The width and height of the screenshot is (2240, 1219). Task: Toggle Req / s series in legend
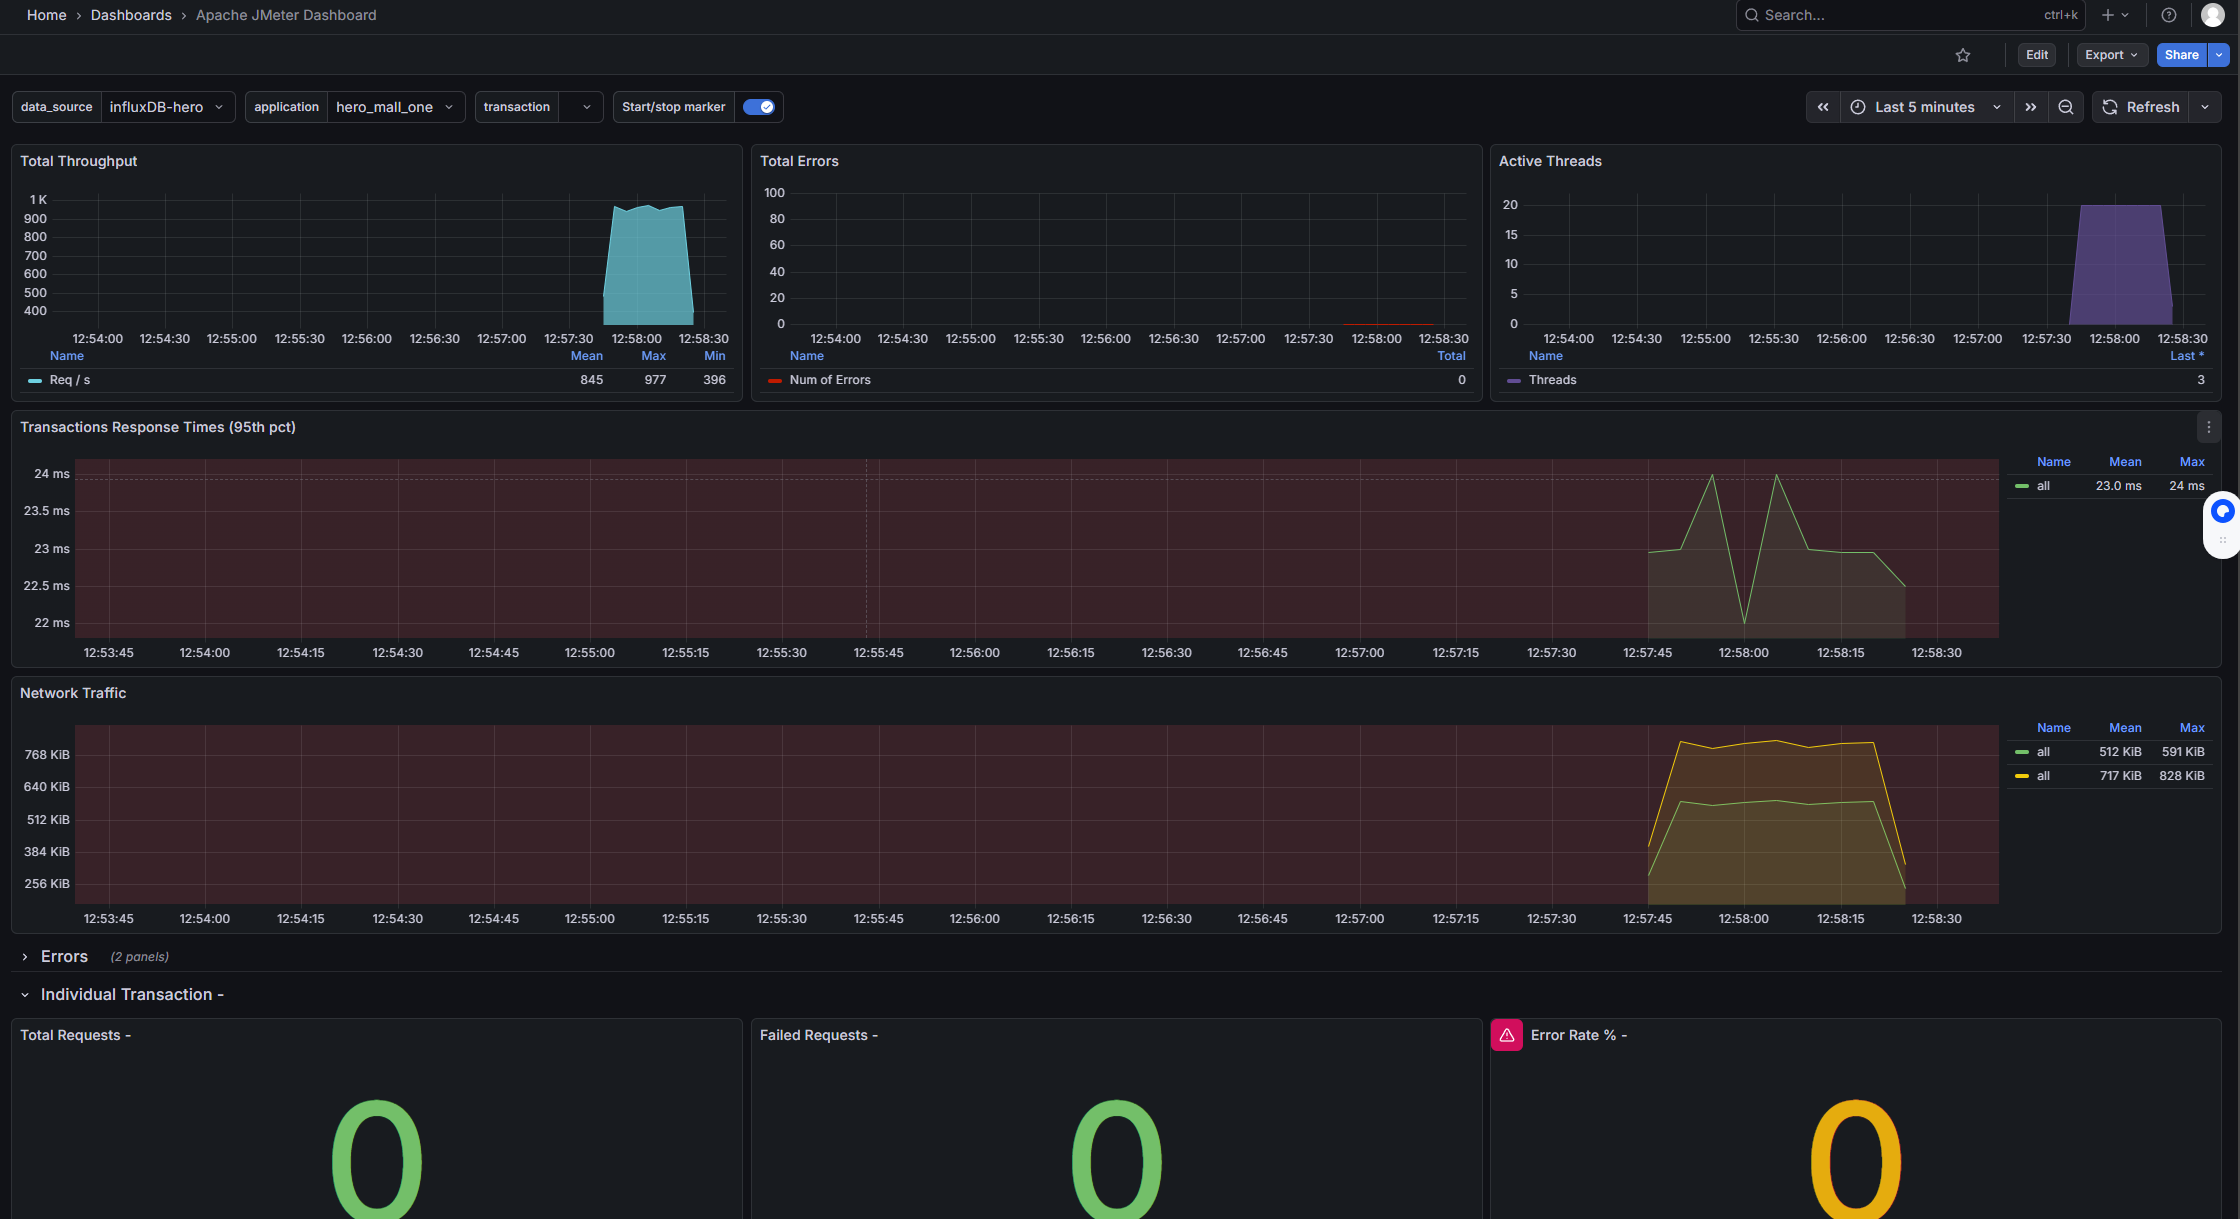click(69, 380)
